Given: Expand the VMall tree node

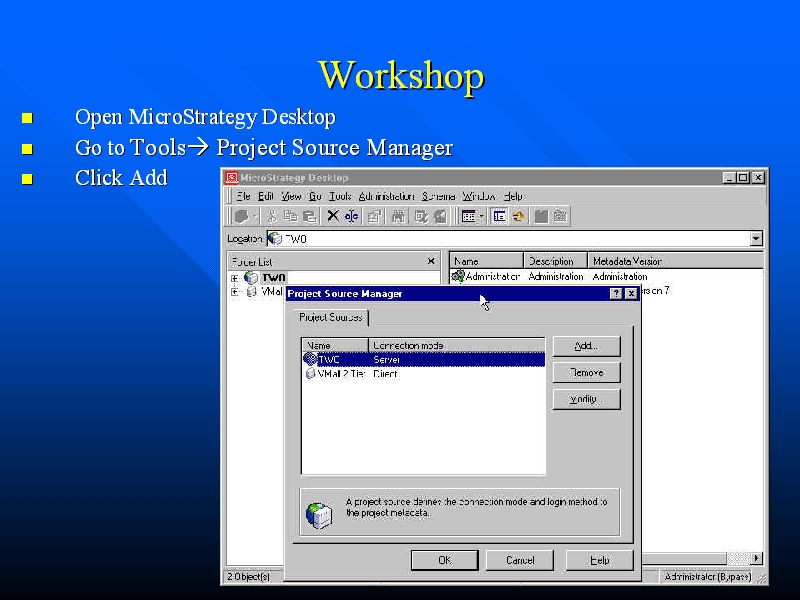Looking at the screenshot, I should [x=235, y=292].
